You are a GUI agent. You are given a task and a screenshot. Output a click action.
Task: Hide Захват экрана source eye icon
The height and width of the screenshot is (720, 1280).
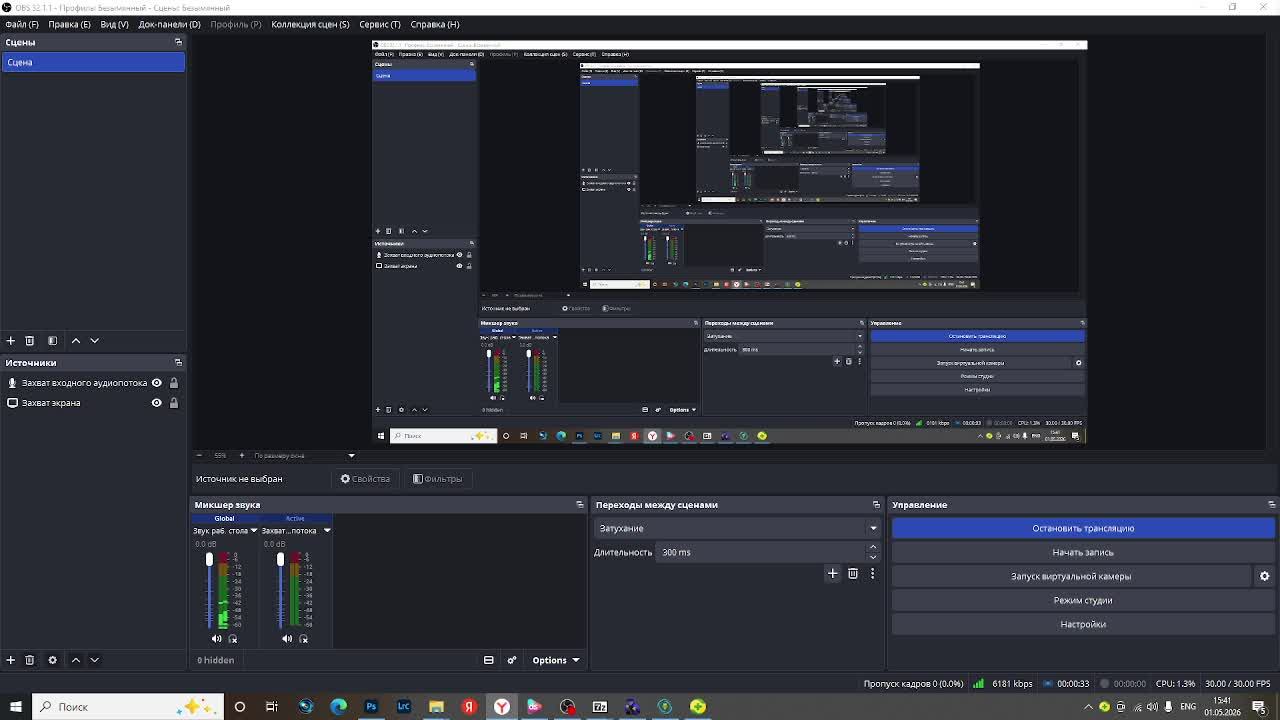click(x=156, y=403)
